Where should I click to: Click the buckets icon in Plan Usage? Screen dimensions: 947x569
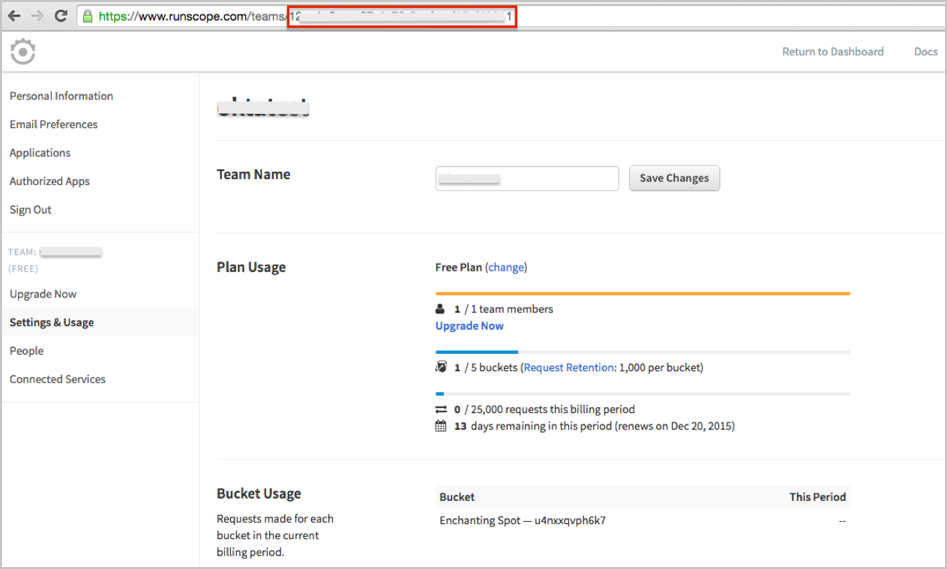click(x=441, y=368)
